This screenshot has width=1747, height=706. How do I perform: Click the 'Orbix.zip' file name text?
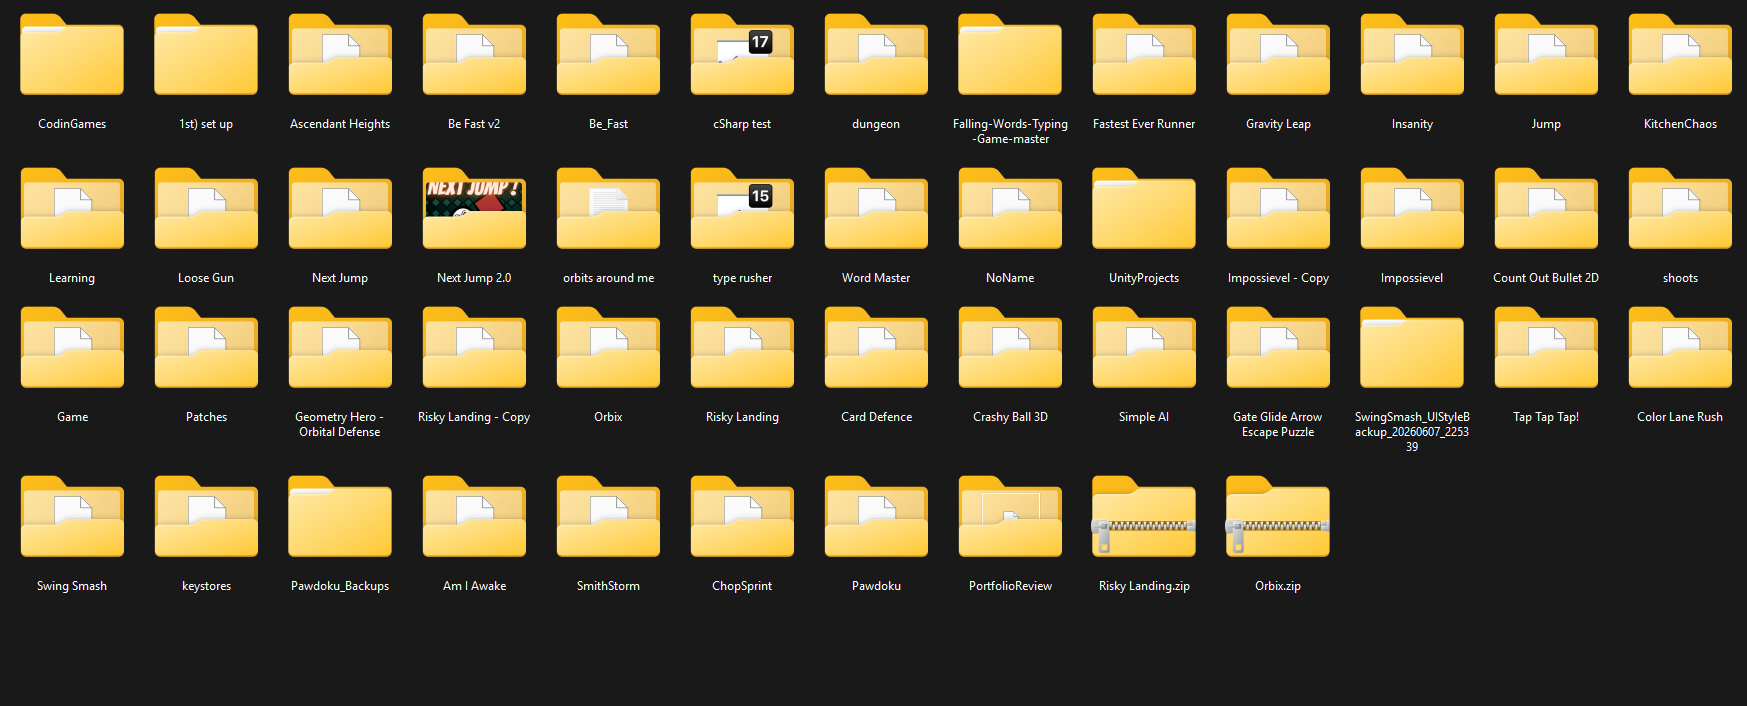[1278, 586]
